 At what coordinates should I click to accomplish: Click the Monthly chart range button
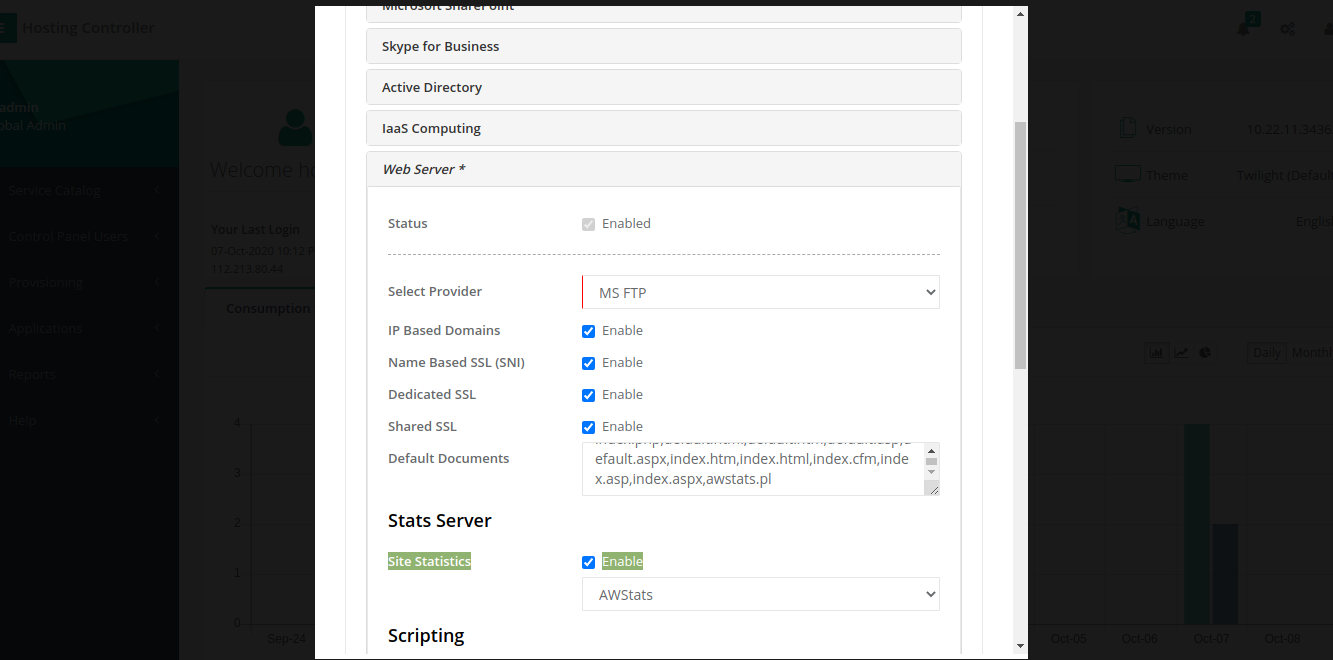tap(1311, 352)
